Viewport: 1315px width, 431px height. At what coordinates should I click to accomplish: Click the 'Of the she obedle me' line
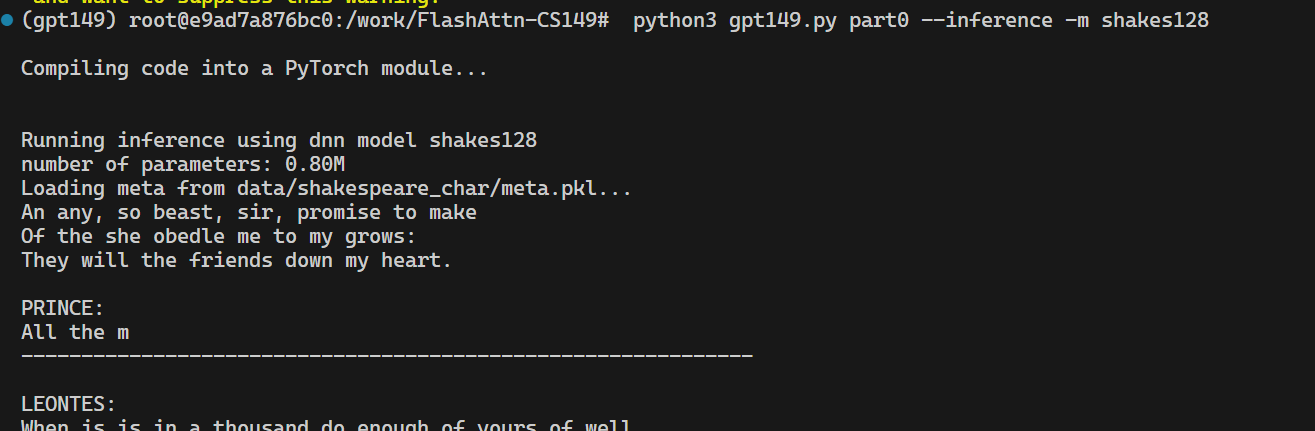click(x=219, y=237)
